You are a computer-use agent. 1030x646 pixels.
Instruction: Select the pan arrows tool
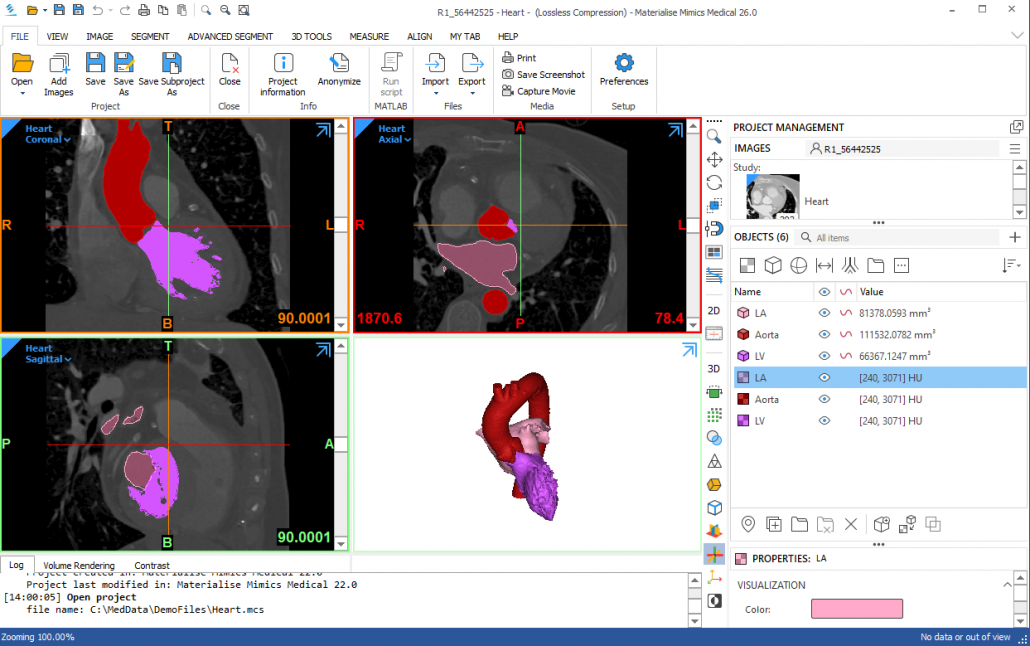coord(714,160)
